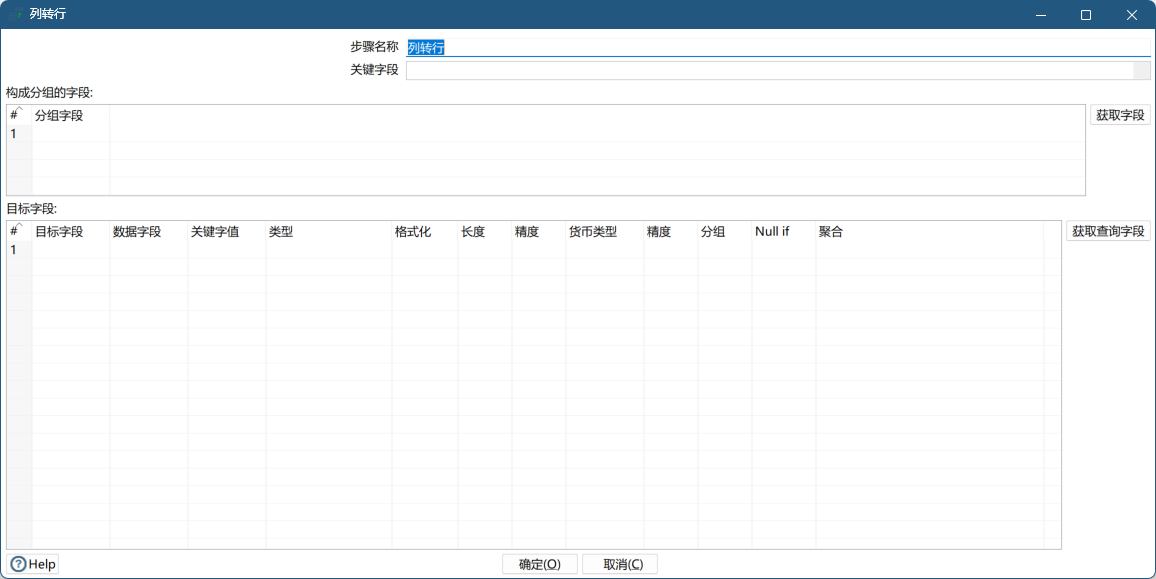Confirm with the 确定(O) button
The width and height of the screenshot is (1156, 579).
point(540,564)
